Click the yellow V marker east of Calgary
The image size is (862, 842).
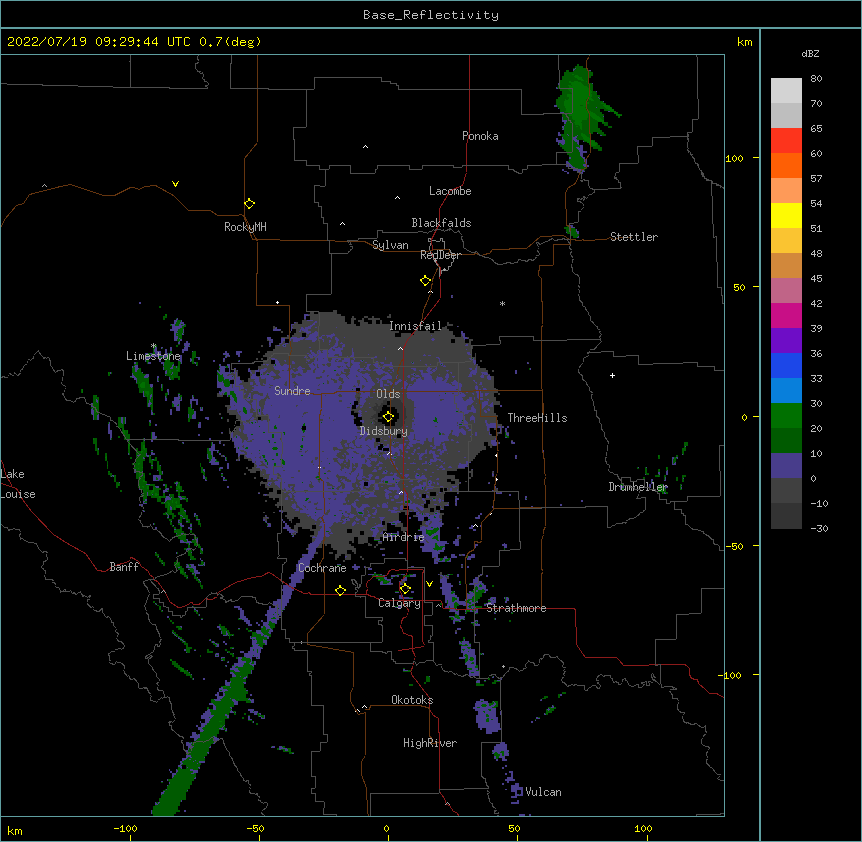click(429, 584)
